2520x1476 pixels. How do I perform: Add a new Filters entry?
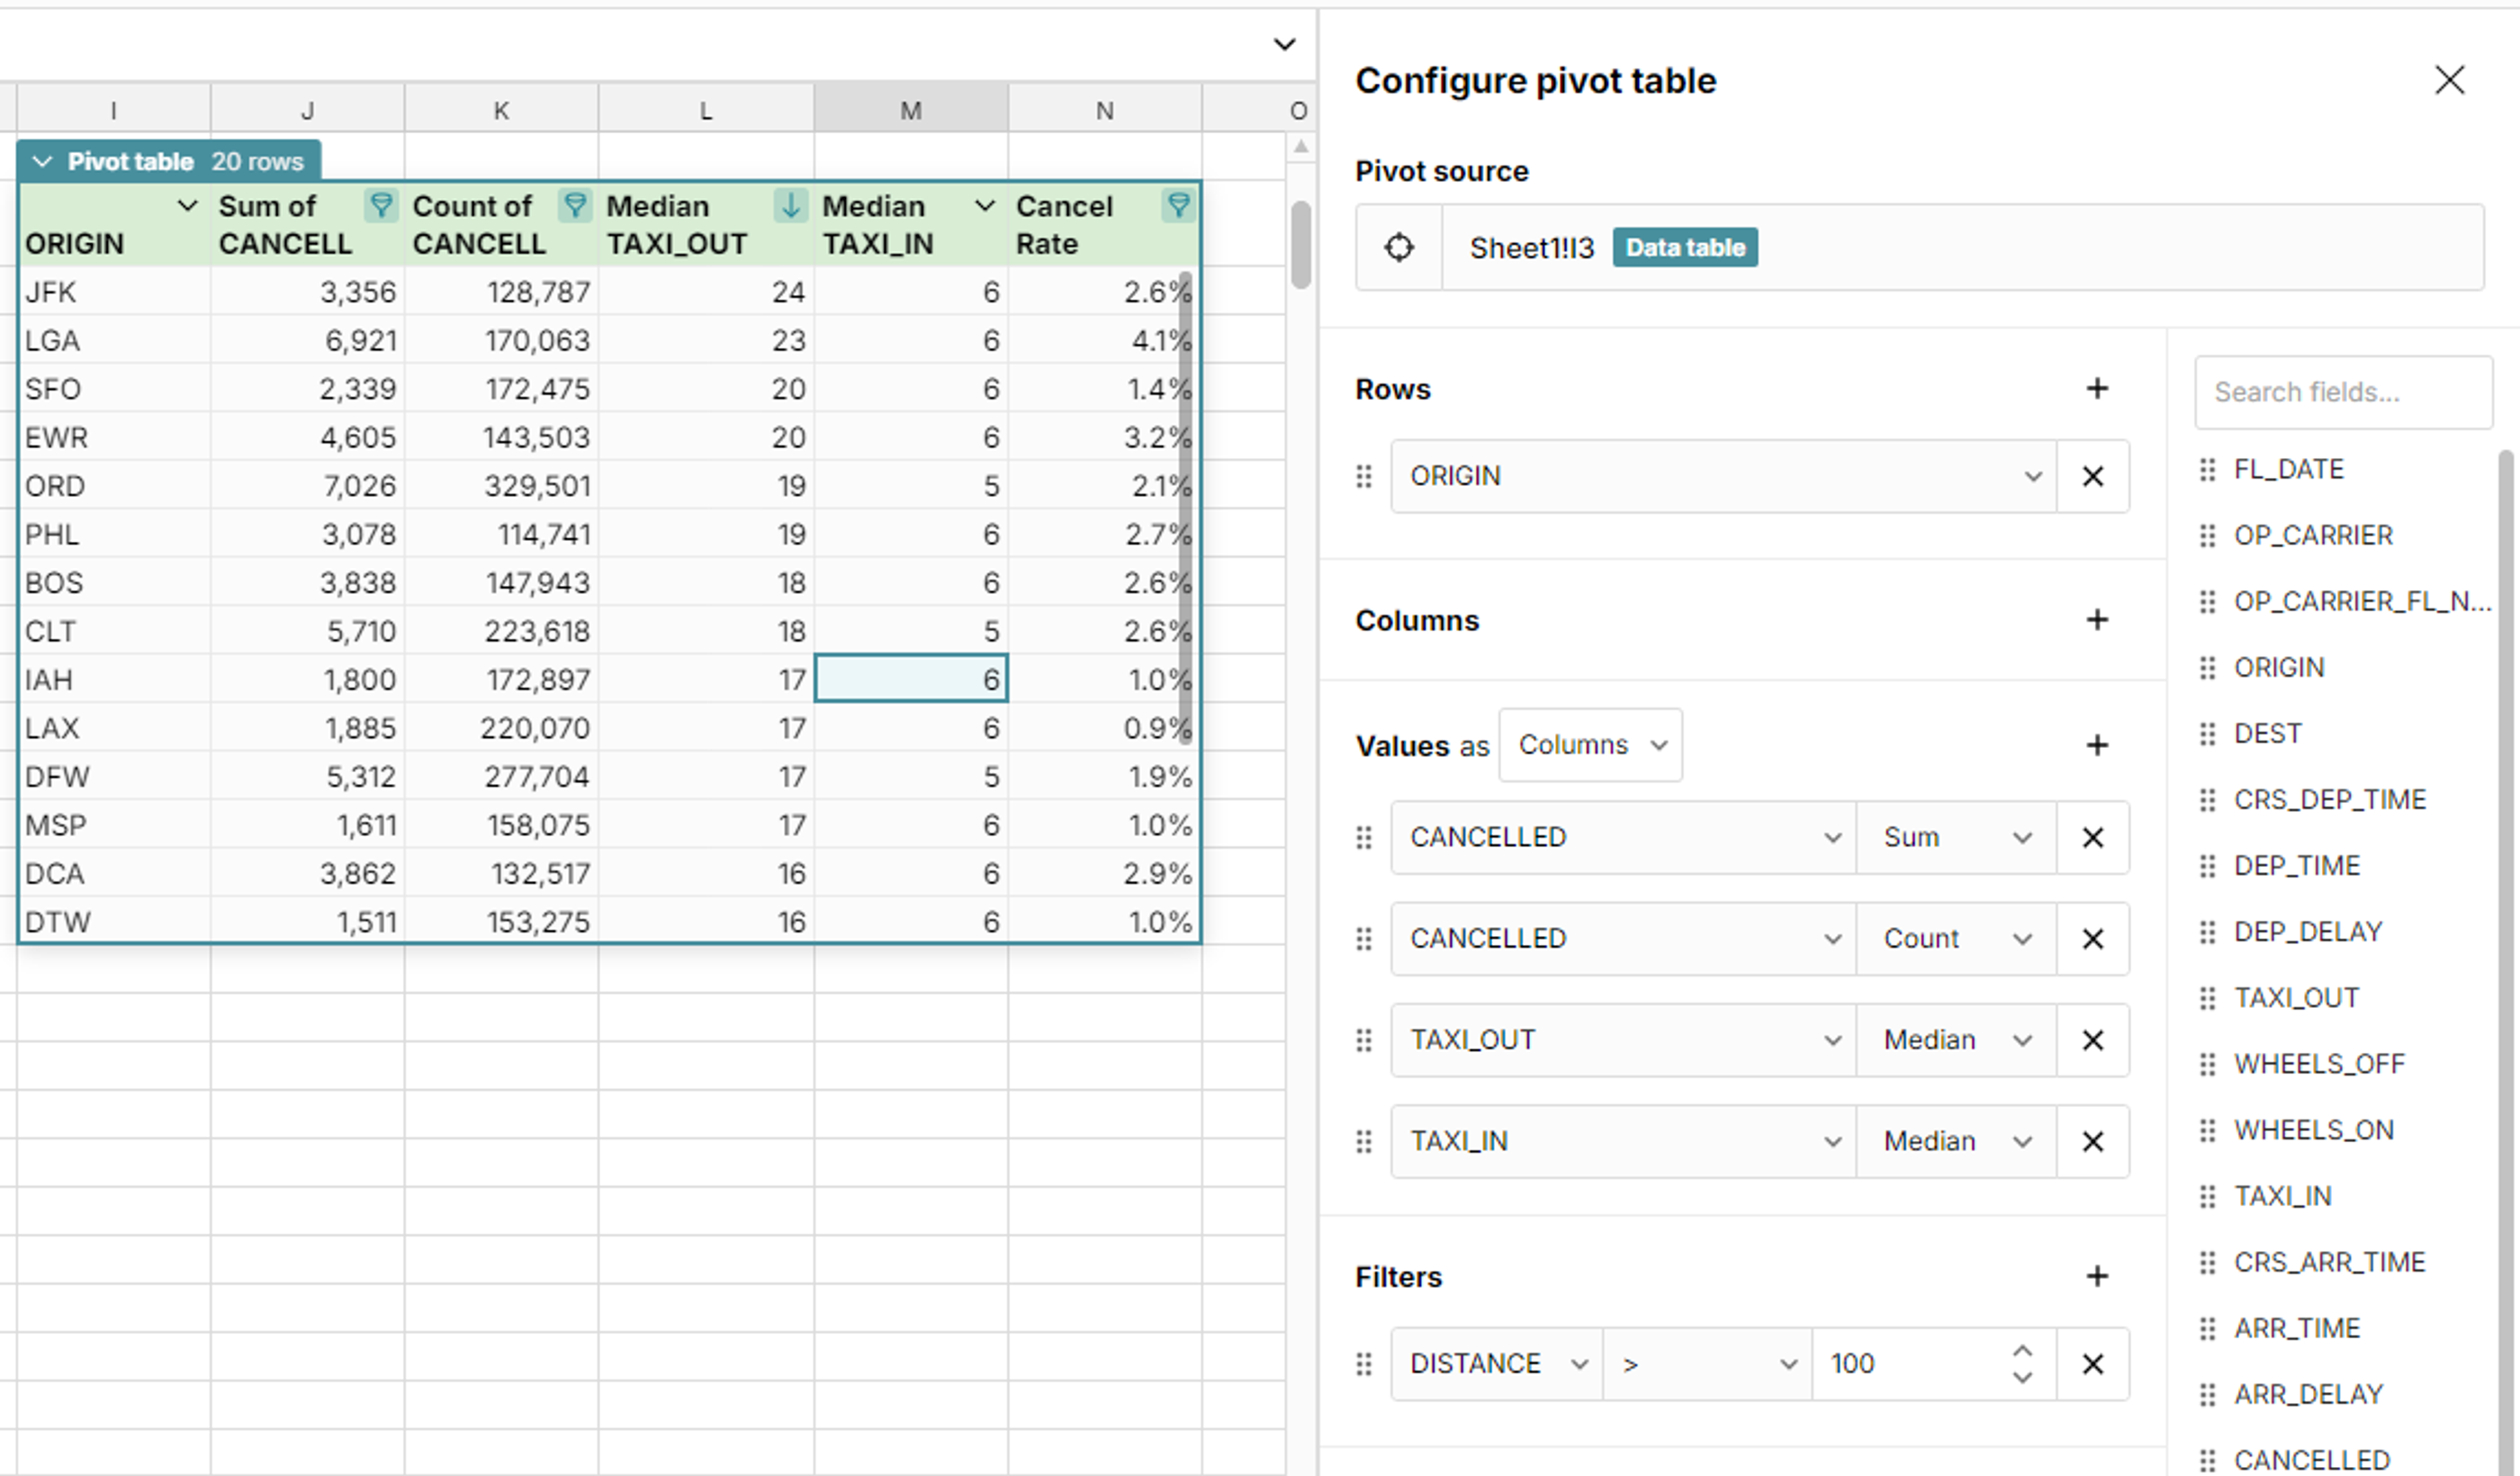click(2097, 1276)
